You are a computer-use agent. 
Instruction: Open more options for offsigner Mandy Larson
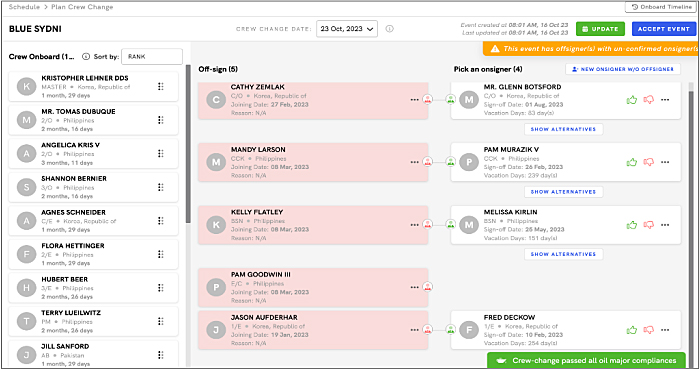(414, 162)
